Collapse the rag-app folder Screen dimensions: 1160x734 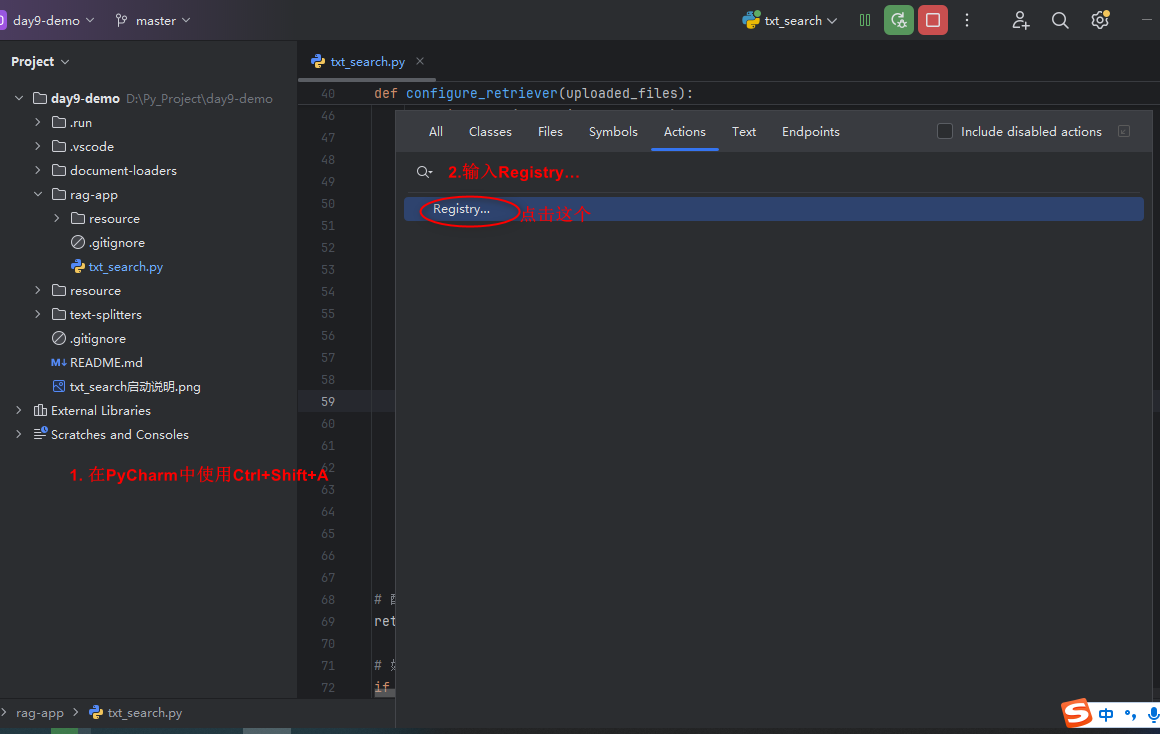tap(38, 195)
